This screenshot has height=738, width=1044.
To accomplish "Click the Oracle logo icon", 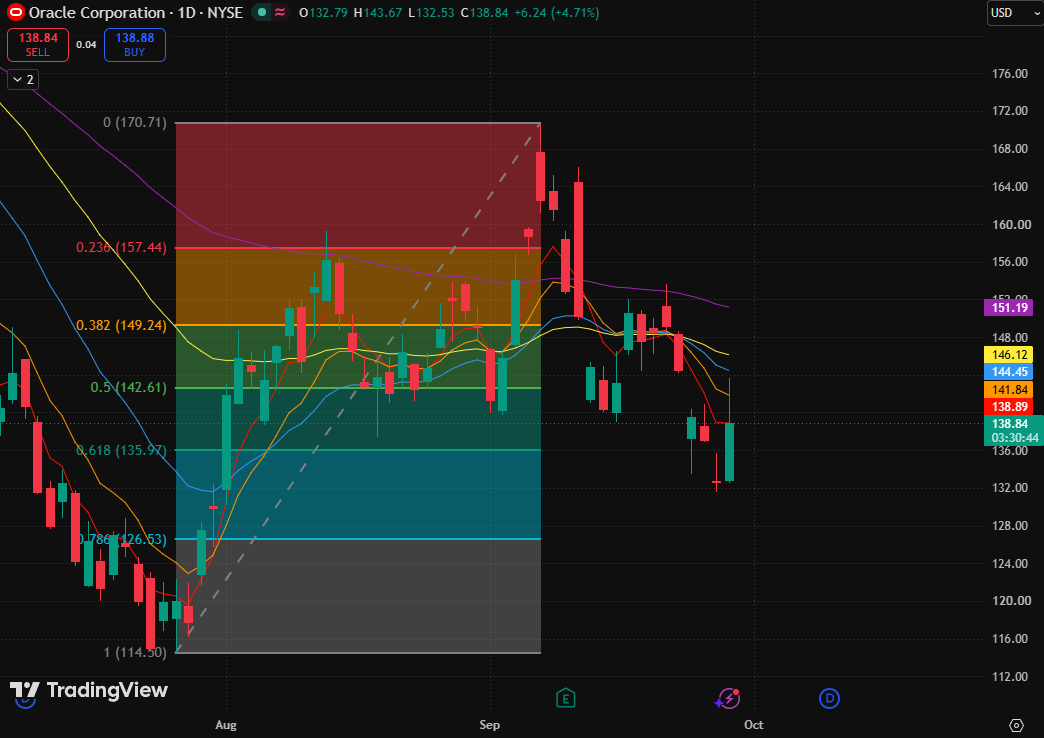I will coord(15,12).
